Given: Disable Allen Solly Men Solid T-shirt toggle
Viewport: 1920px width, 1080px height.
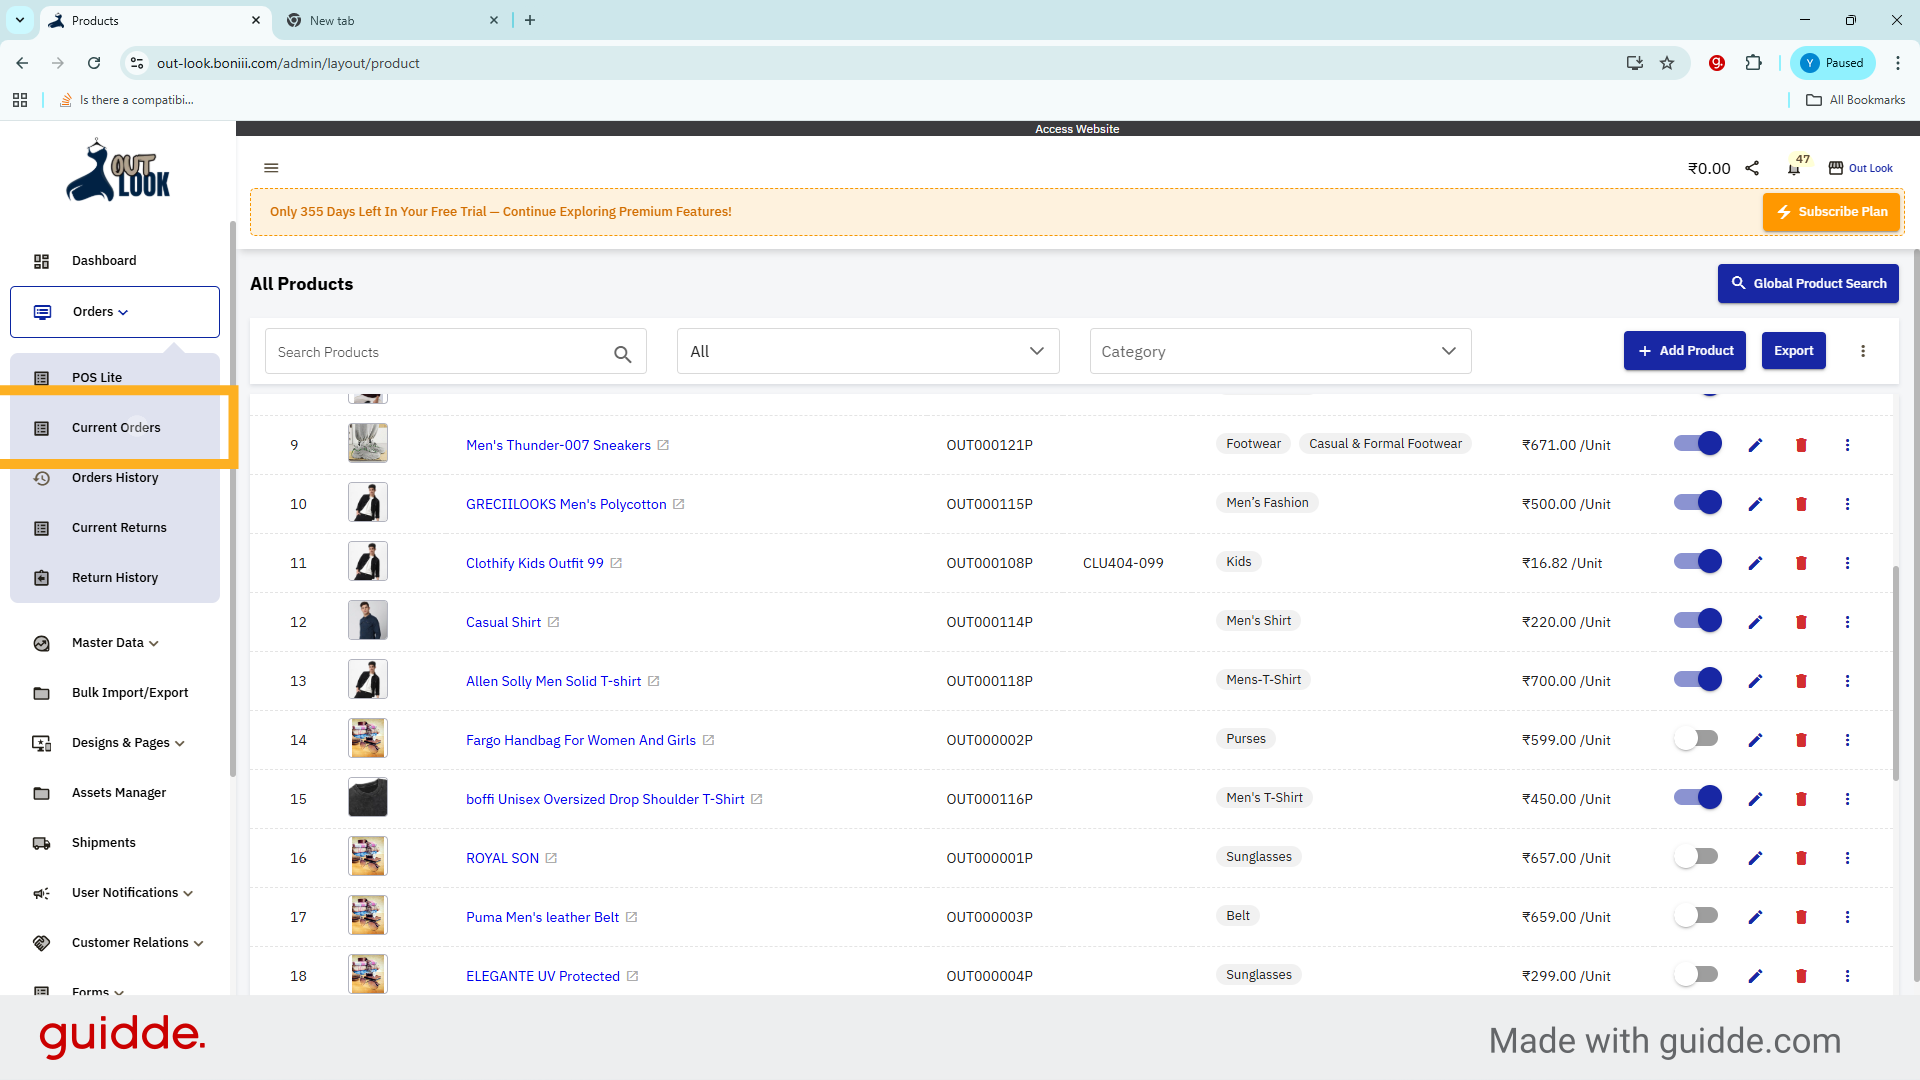Looking at the screenshot, I should 1696,680.
